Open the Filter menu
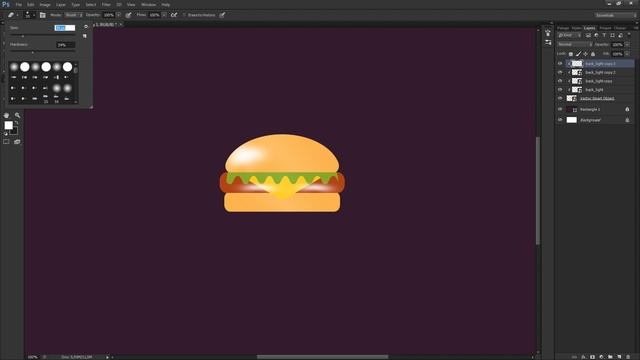 (x=106, y=4)
